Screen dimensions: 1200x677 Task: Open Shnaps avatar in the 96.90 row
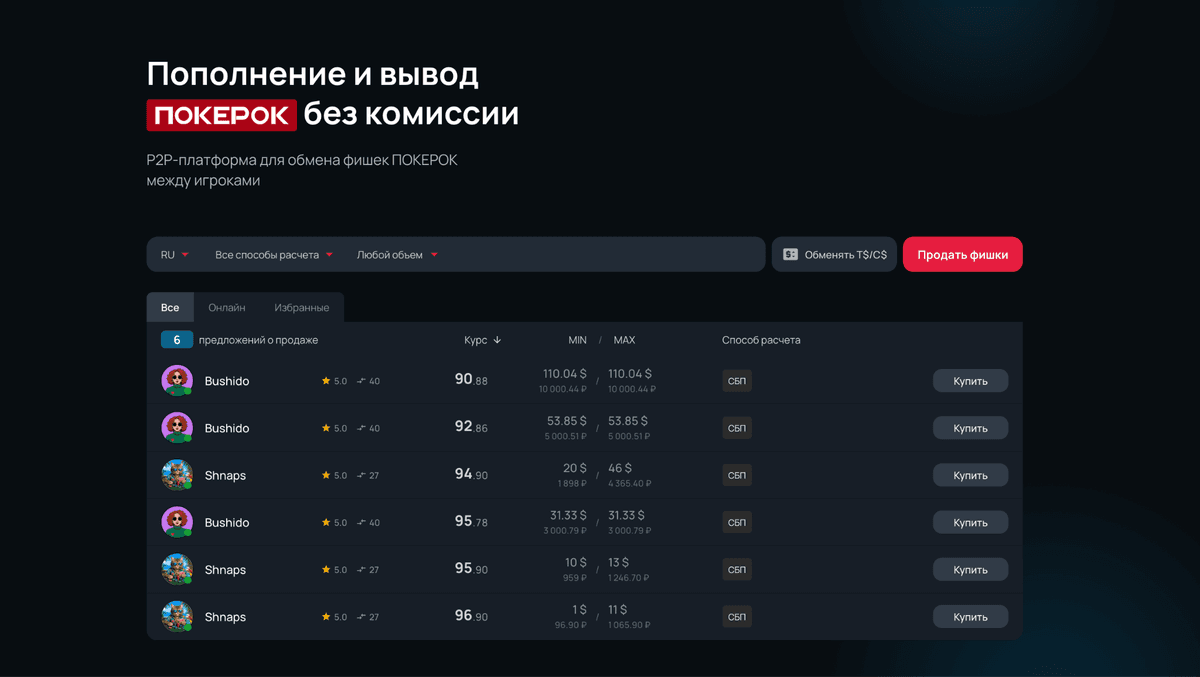(177, 617)
